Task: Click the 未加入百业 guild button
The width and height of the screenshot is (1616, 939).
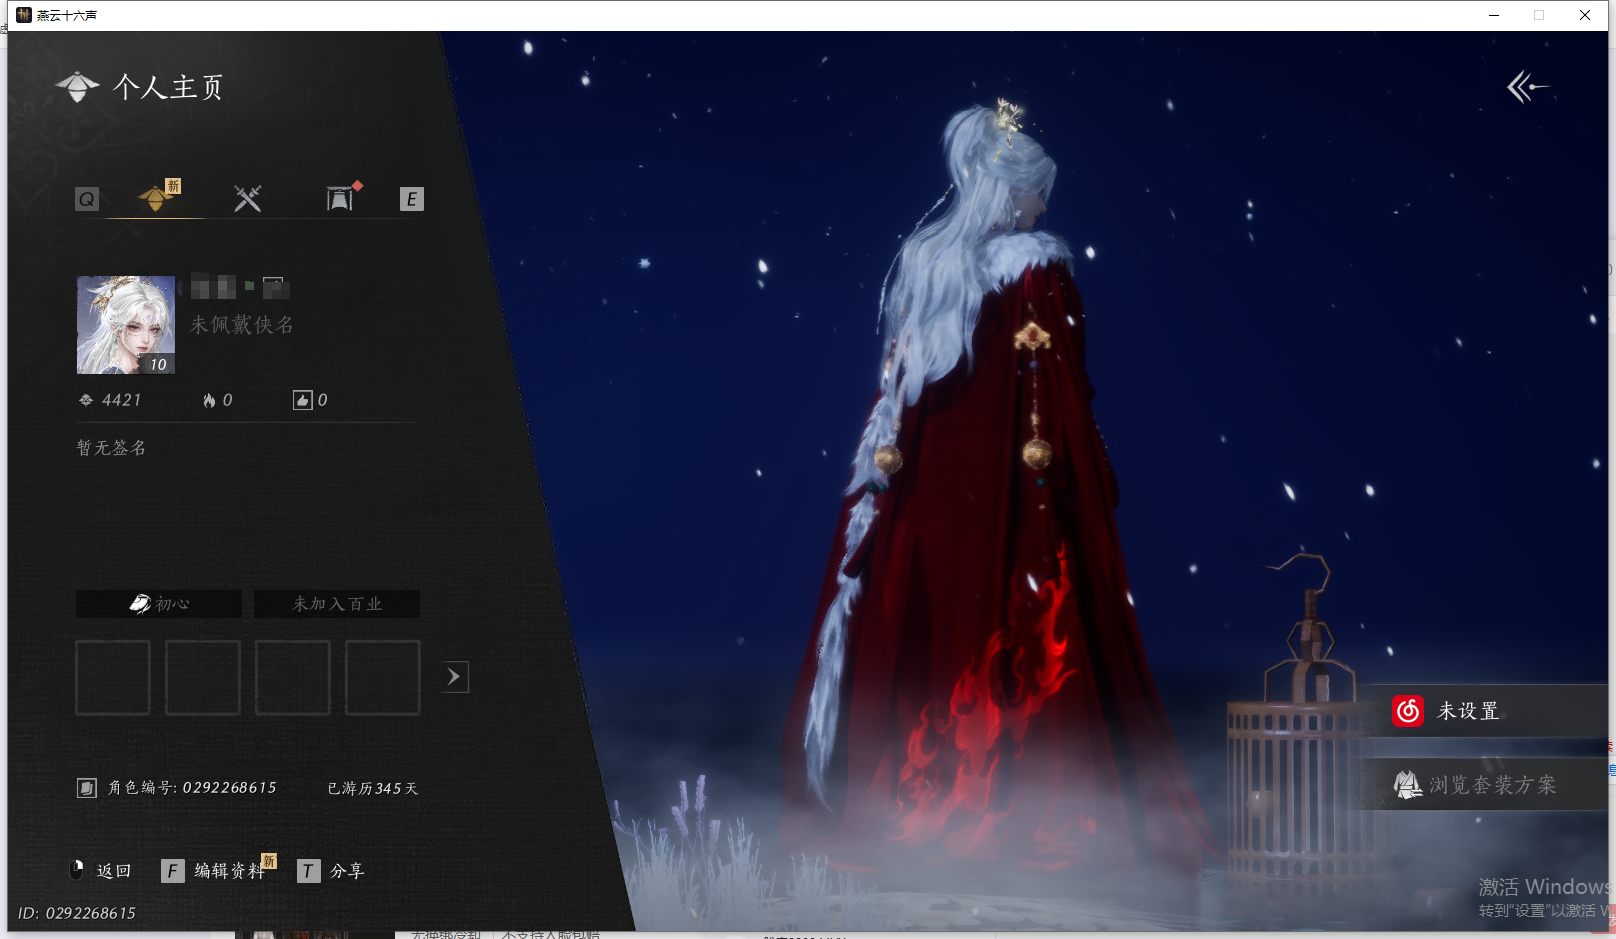Action: pyautogui.click(x=337, y=604)
